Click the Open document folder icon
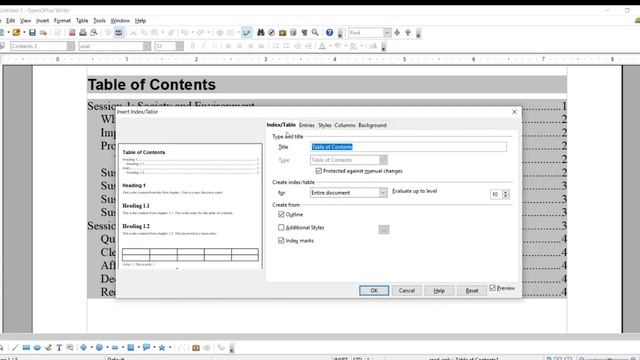This screenshot has width=640, height=360. [x=16, y=33]
